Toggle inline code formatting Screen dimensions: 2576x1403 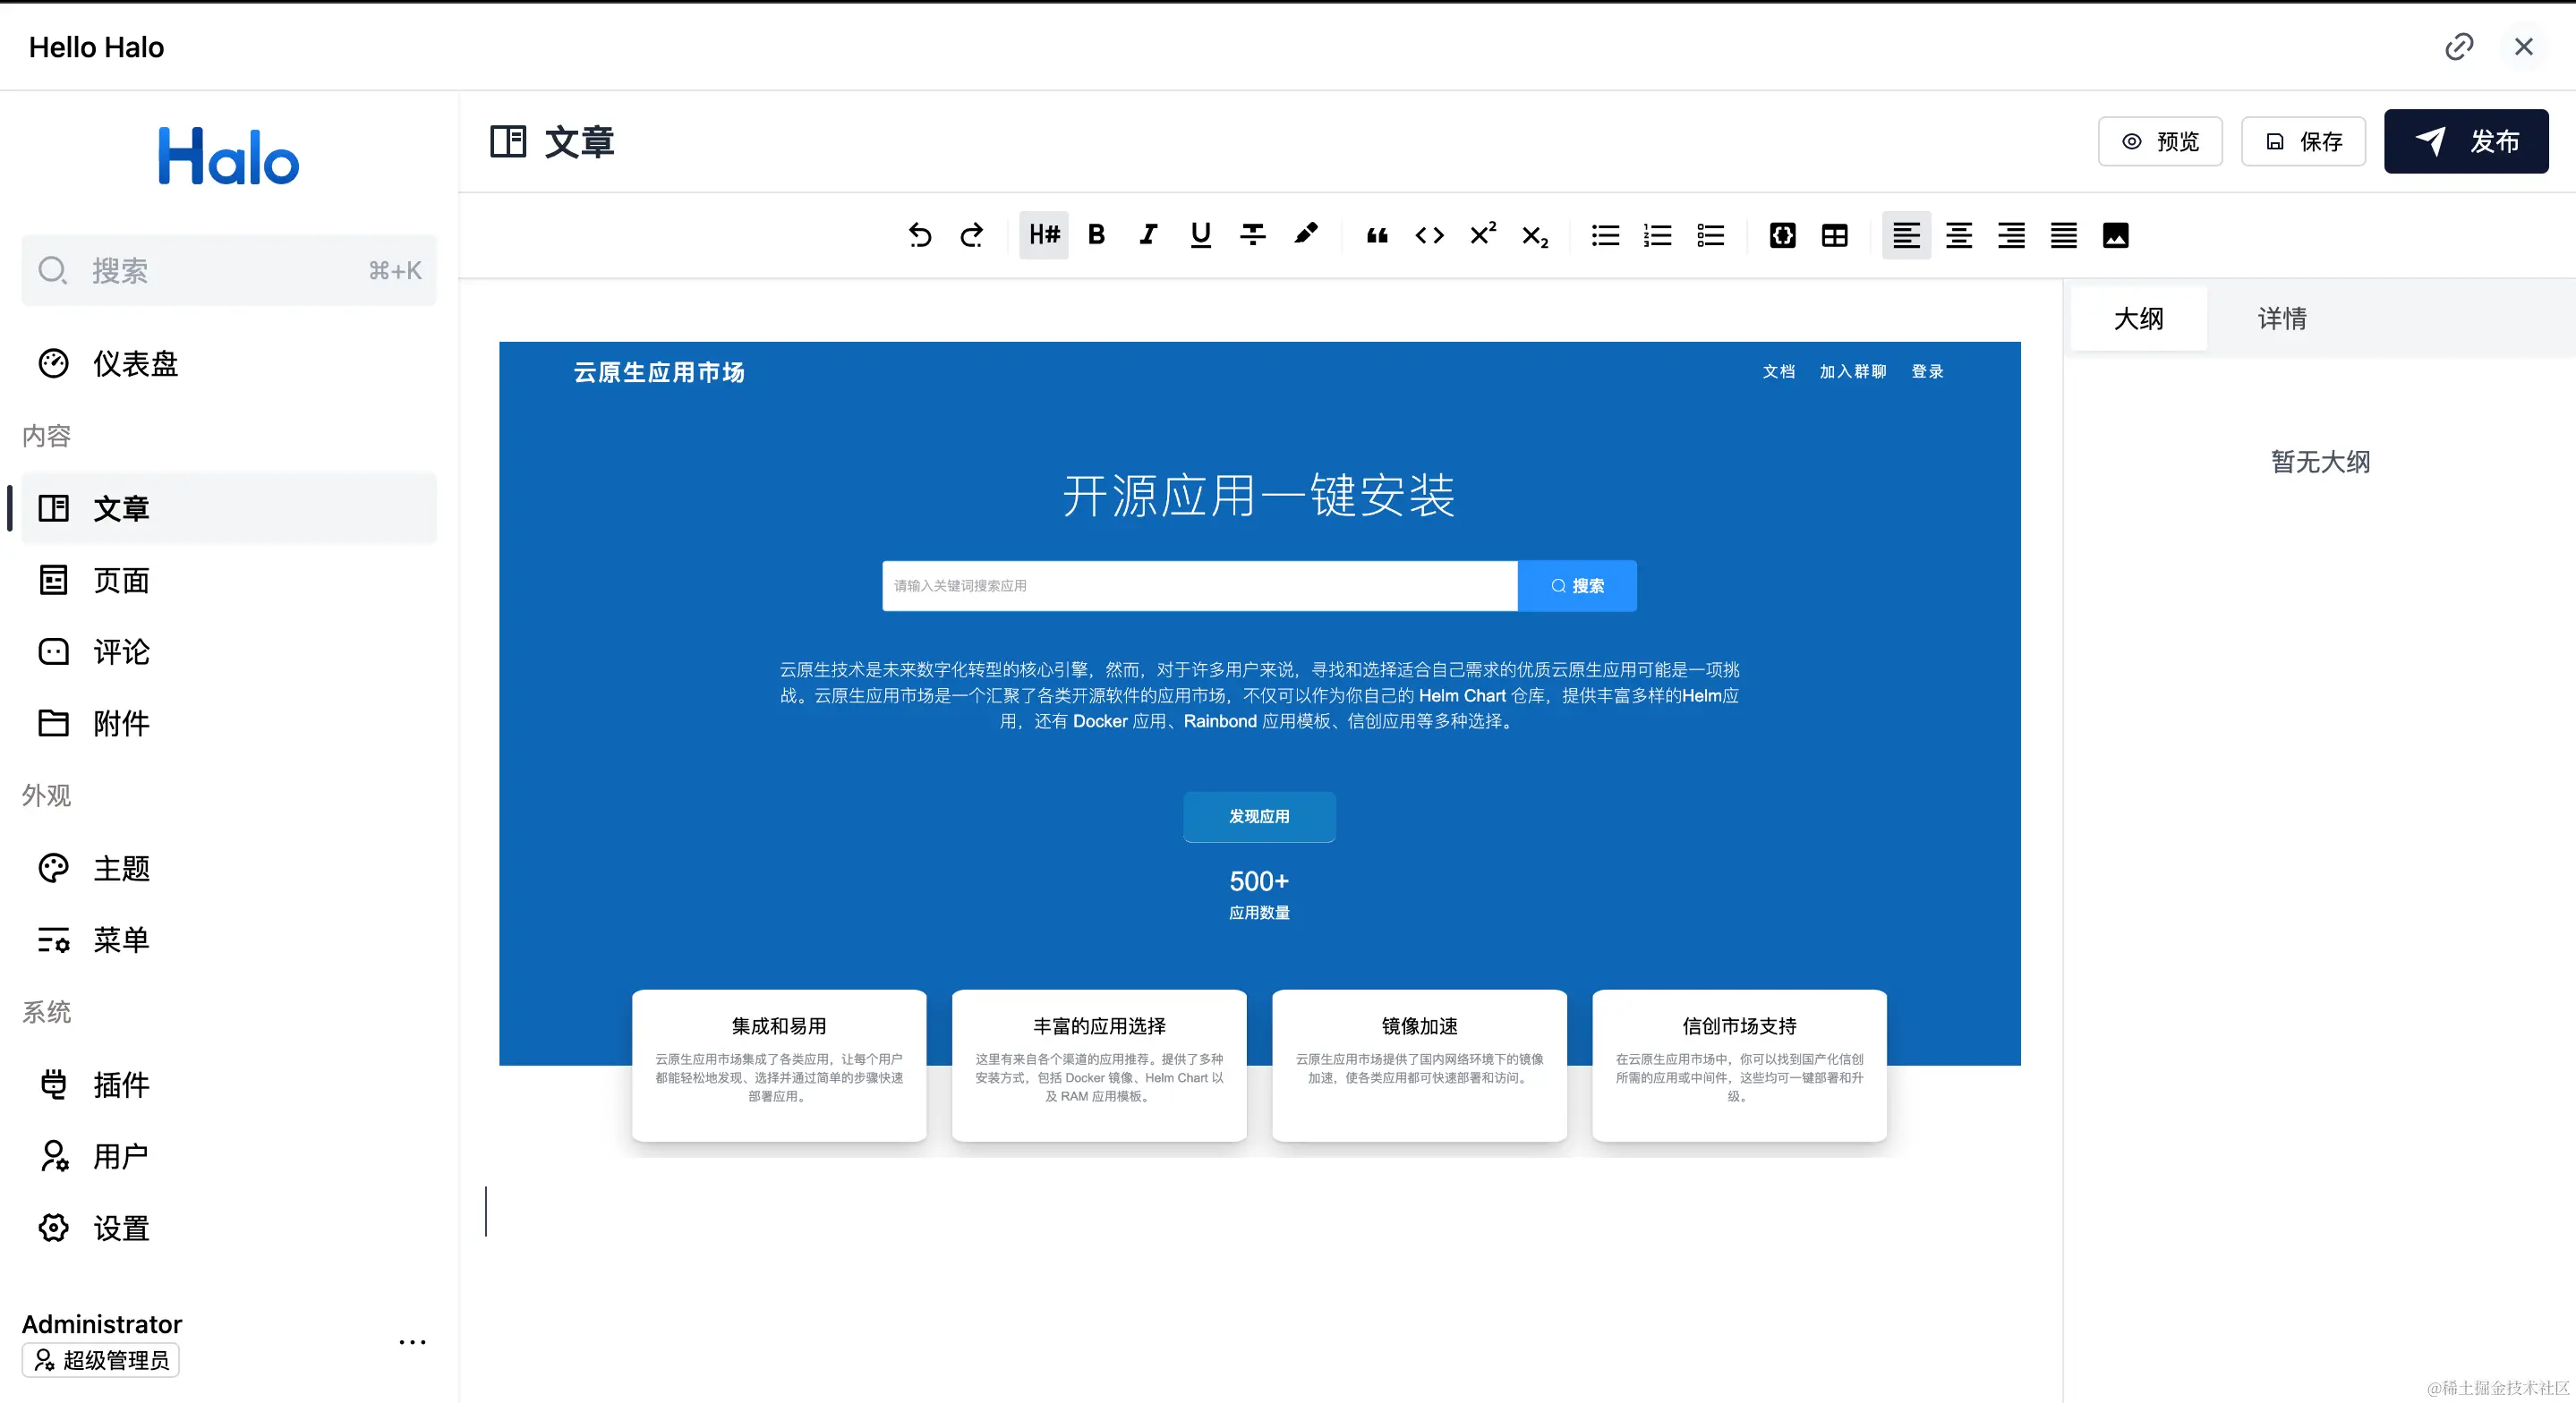[1429, 235]
